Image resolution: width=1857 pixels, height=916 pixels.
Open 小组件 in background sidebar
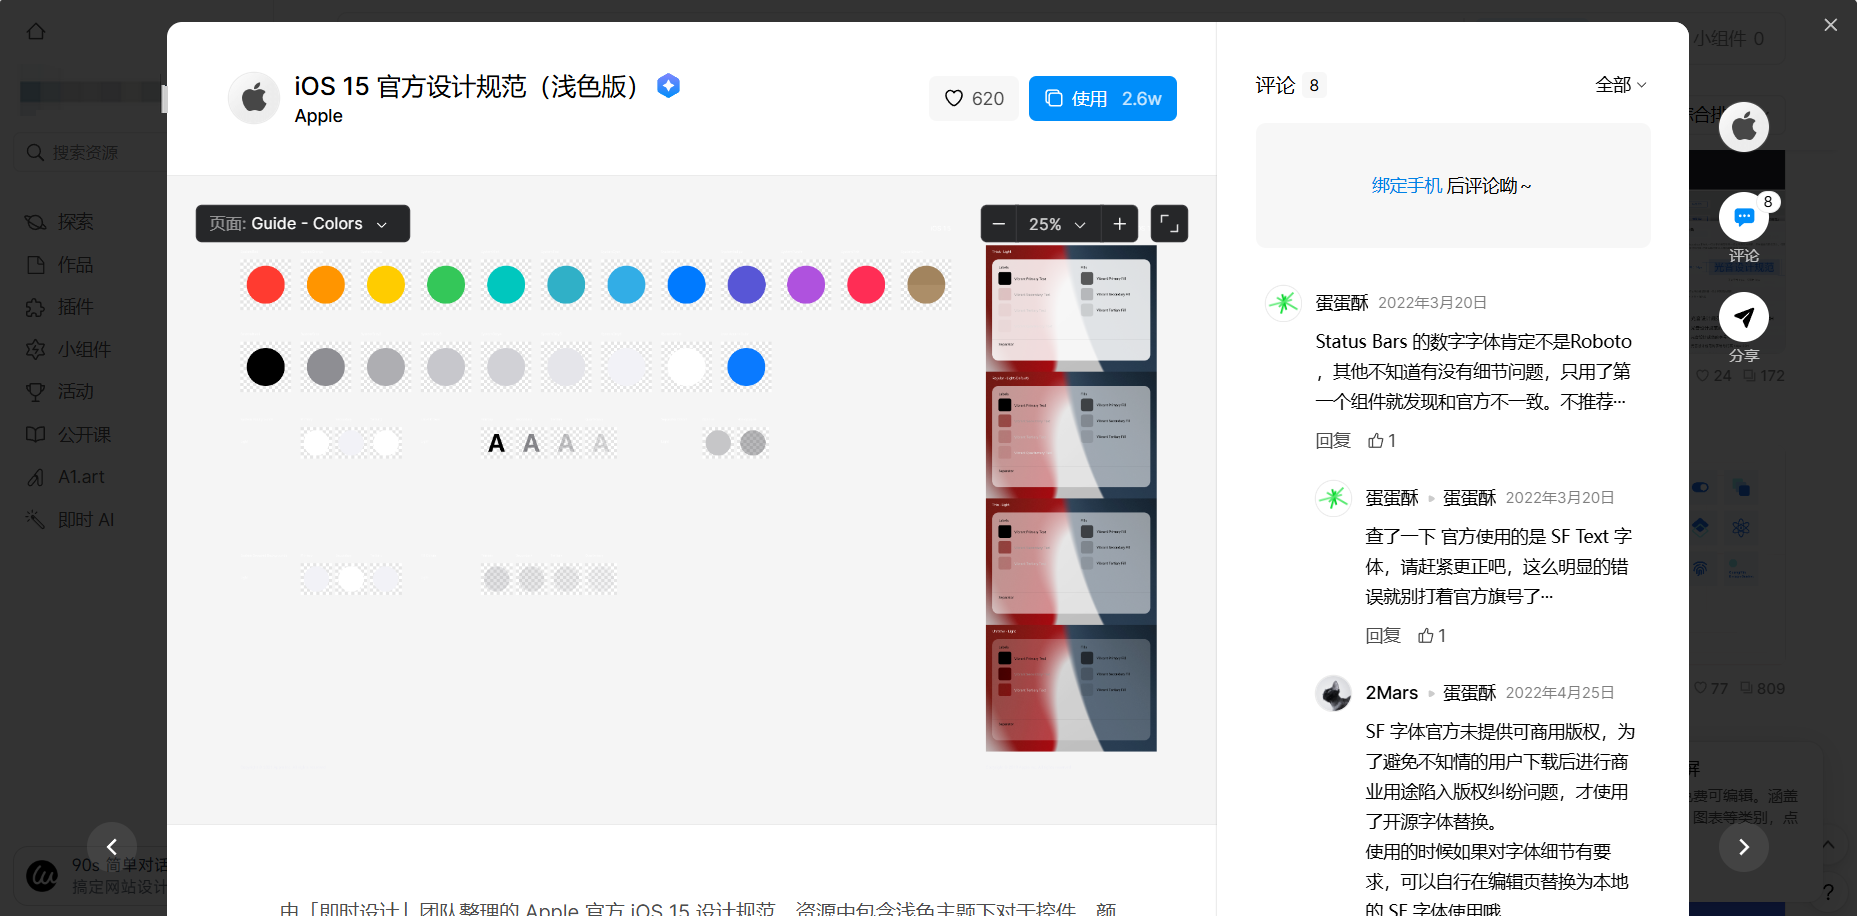tap(68, 350)
